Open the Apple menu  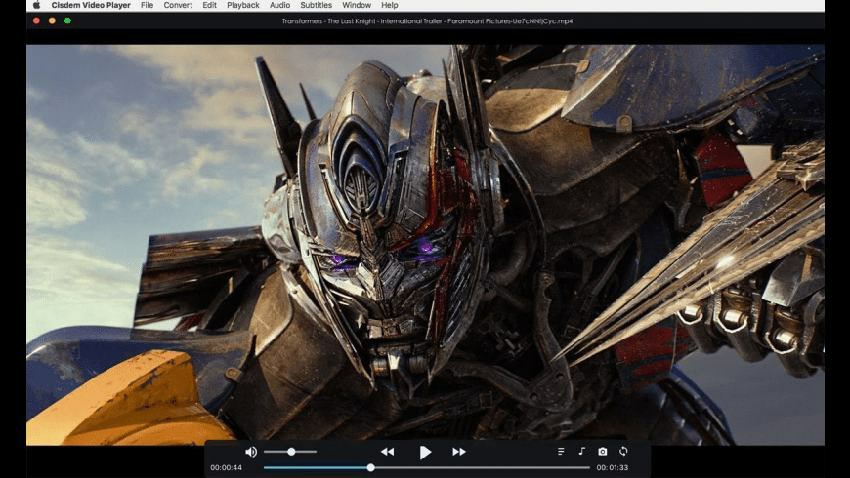click(x=36, y=5)
